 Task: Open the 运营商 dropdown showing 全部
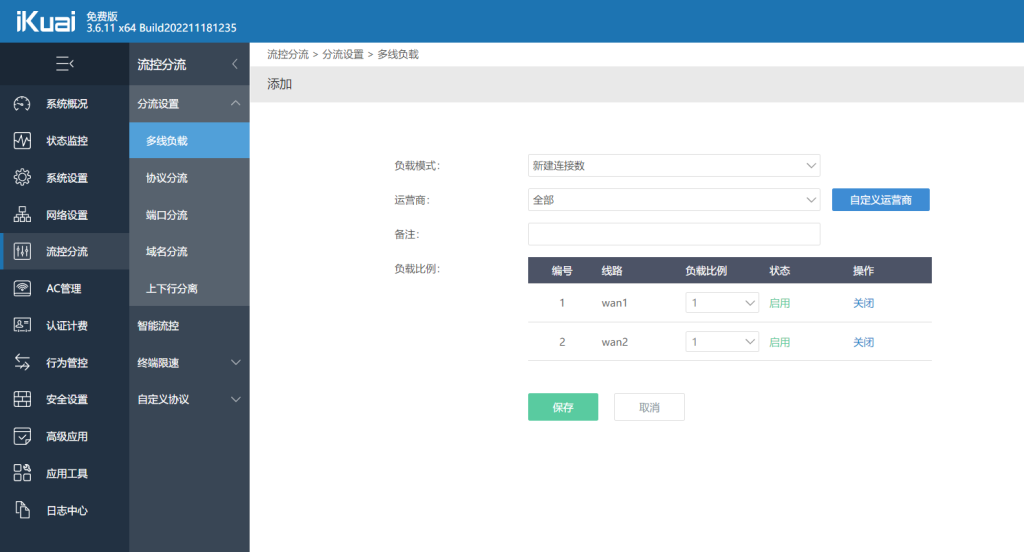(674, 200)
